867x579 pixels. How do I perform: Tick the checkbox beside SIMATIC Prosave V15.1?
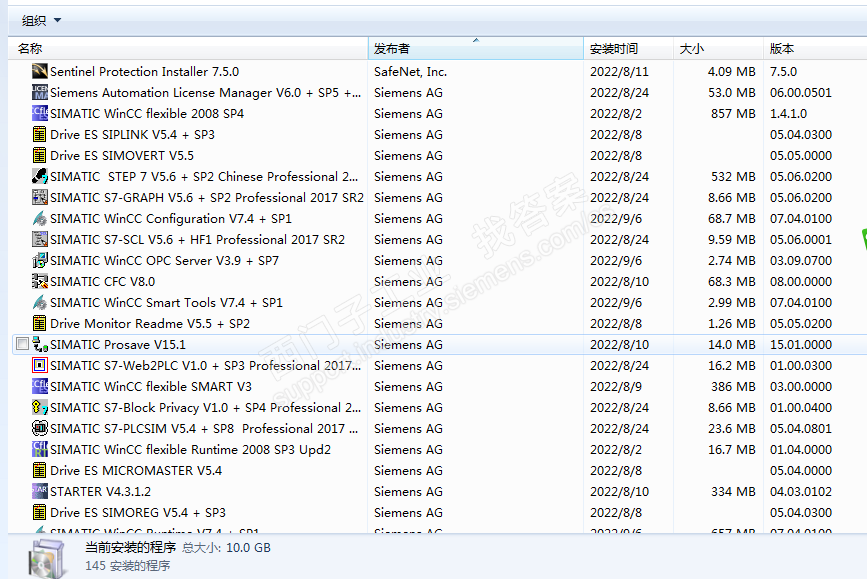tap(22, 345)
